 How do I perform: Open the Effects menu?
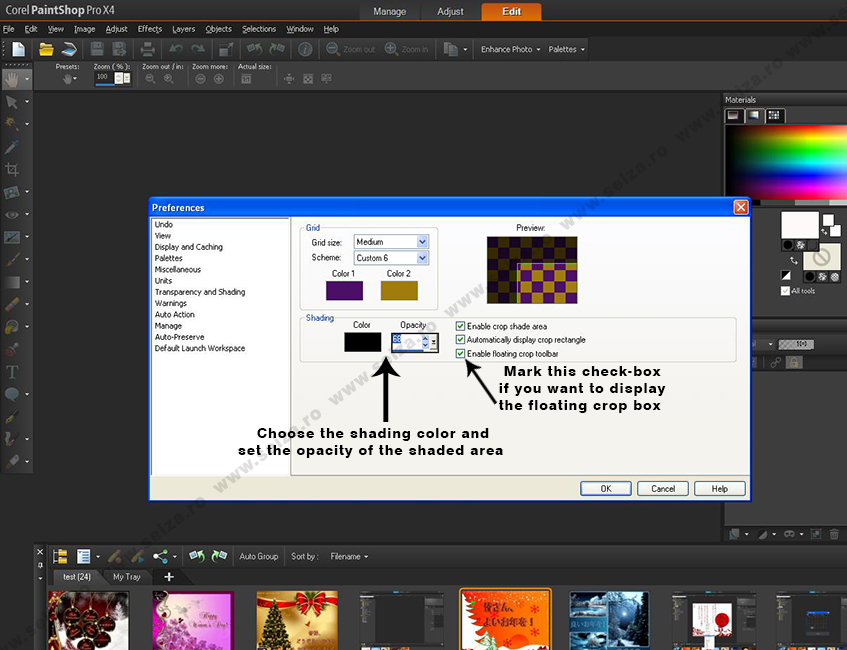point(150,29)
